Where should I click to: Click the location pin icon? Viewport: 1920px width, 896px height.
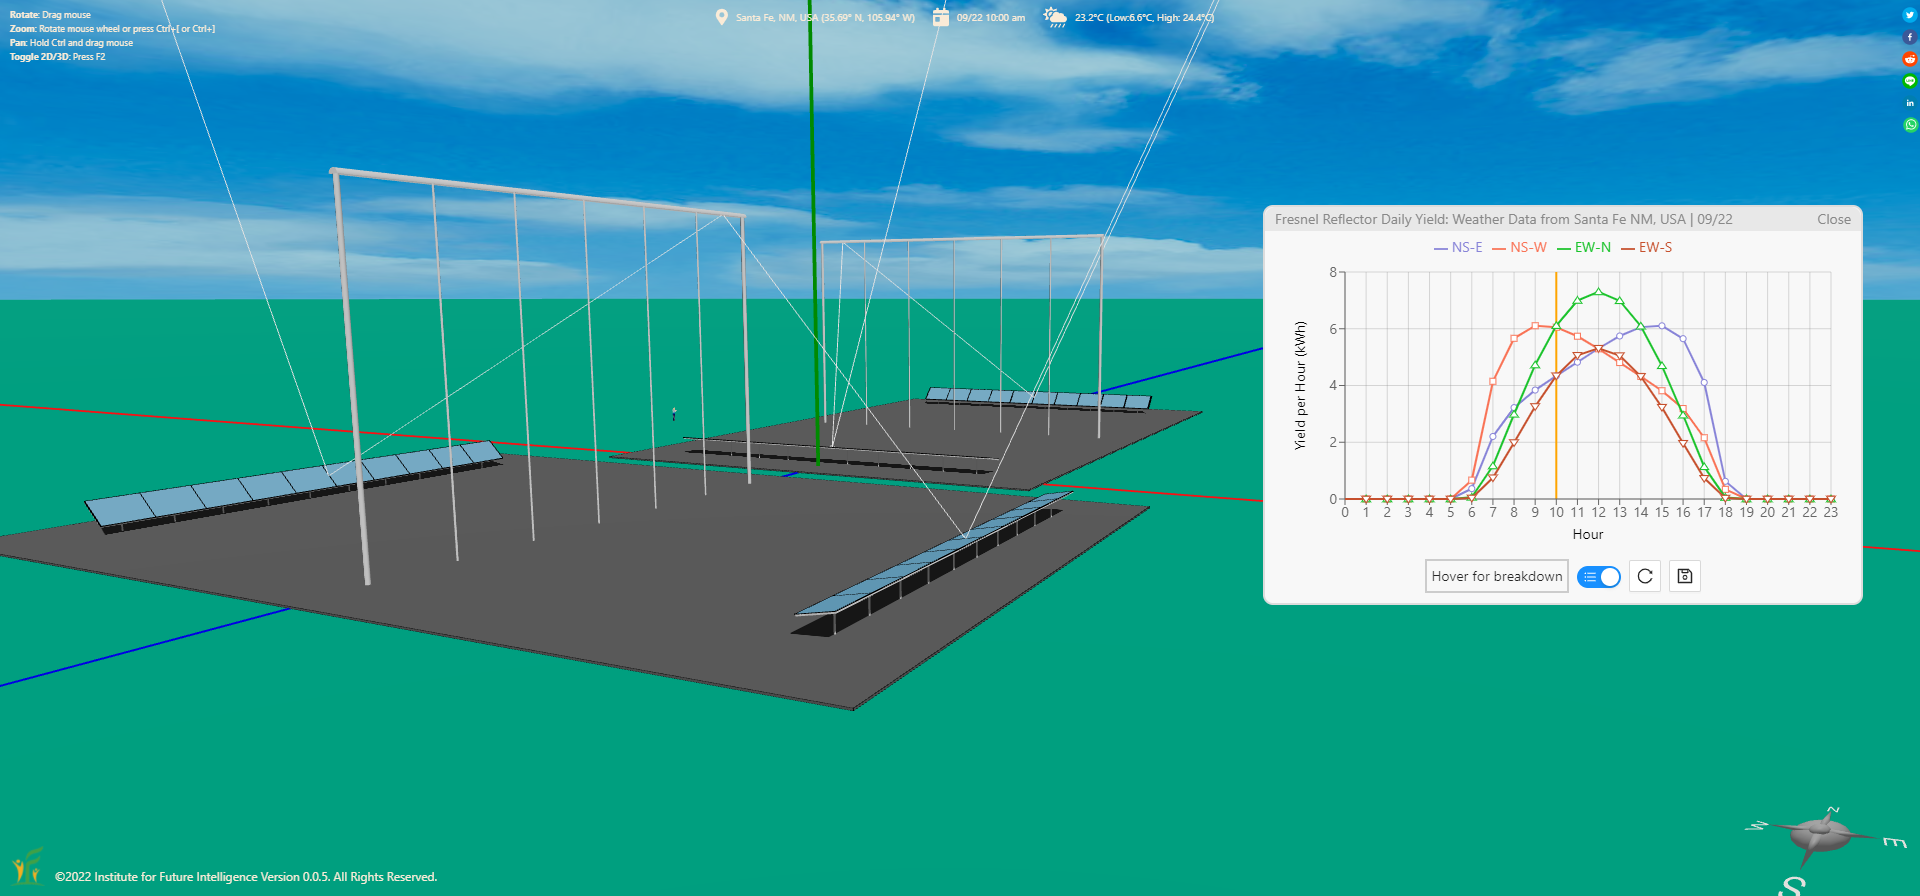(721, 17)
